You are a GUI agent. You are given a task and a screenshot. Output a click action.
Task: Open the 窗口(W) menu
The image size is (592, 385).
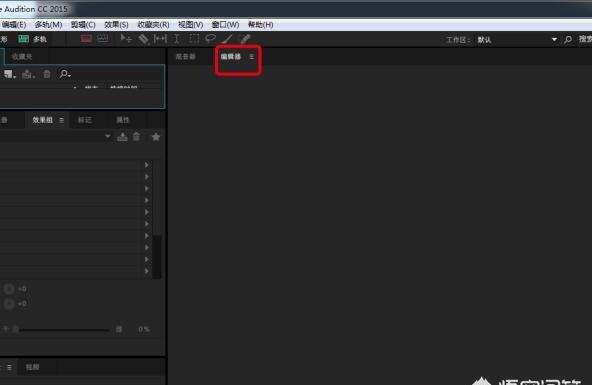coord(225,25)
